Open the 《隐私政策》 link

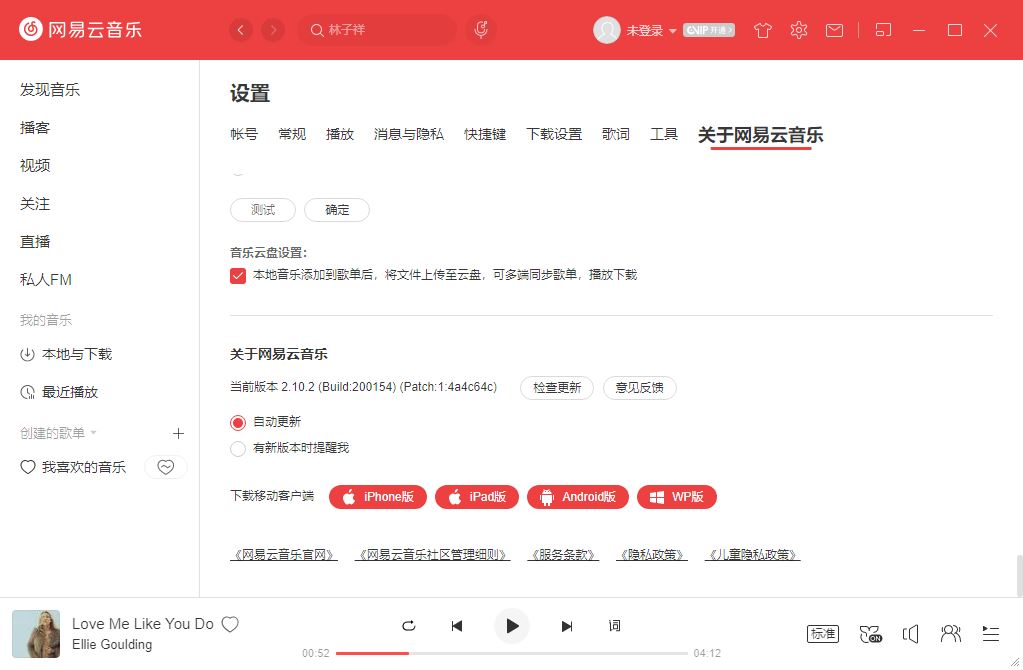point(651,553)
